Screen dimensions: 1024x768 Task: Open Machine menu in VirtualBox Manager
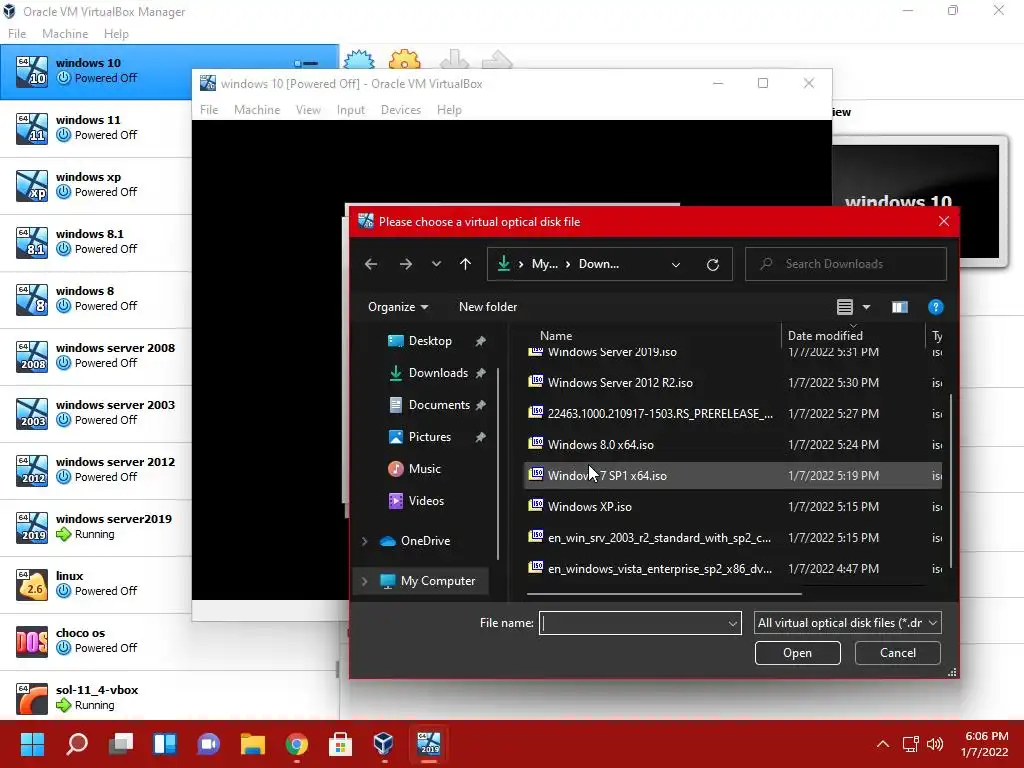point(65,34)
